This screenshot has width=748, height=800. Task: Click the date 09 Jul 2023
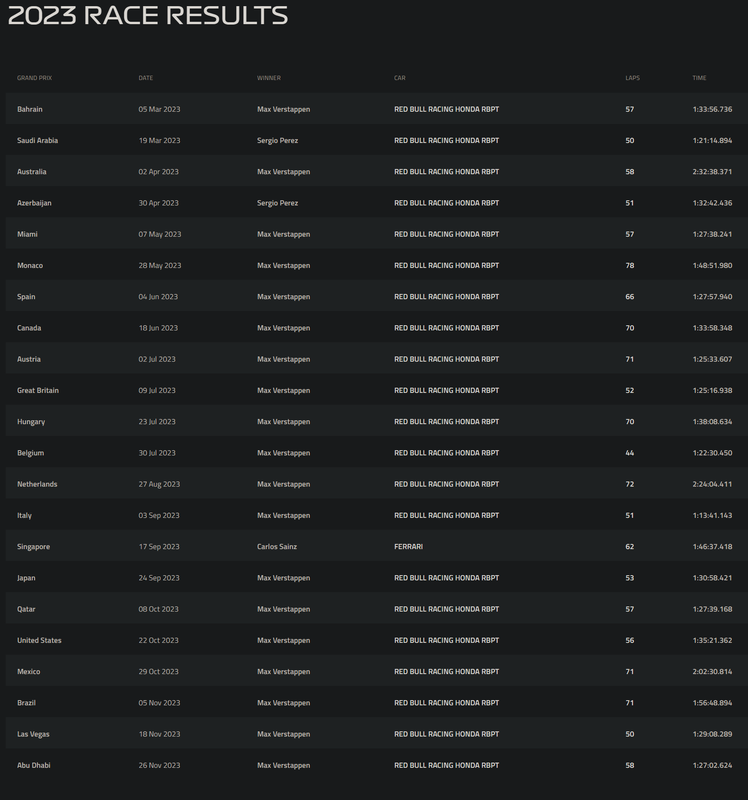(x=157, y=390)
